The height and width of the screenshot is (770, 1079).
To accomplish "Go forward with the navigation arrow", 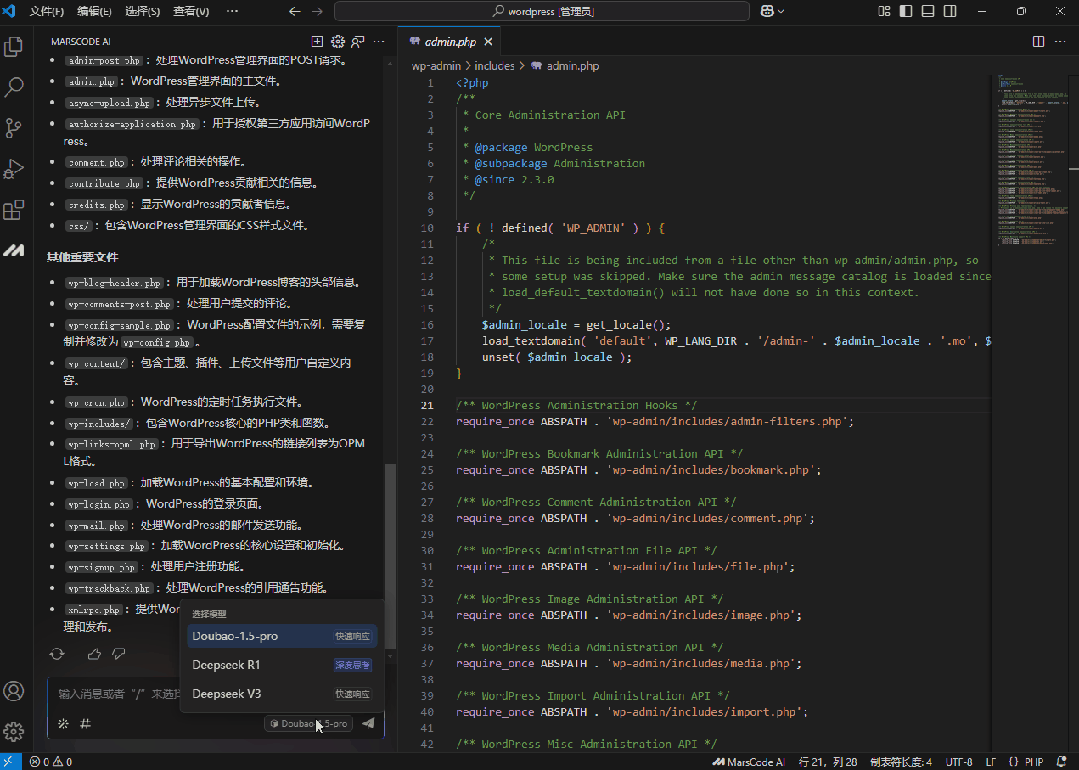I will 317,11.
